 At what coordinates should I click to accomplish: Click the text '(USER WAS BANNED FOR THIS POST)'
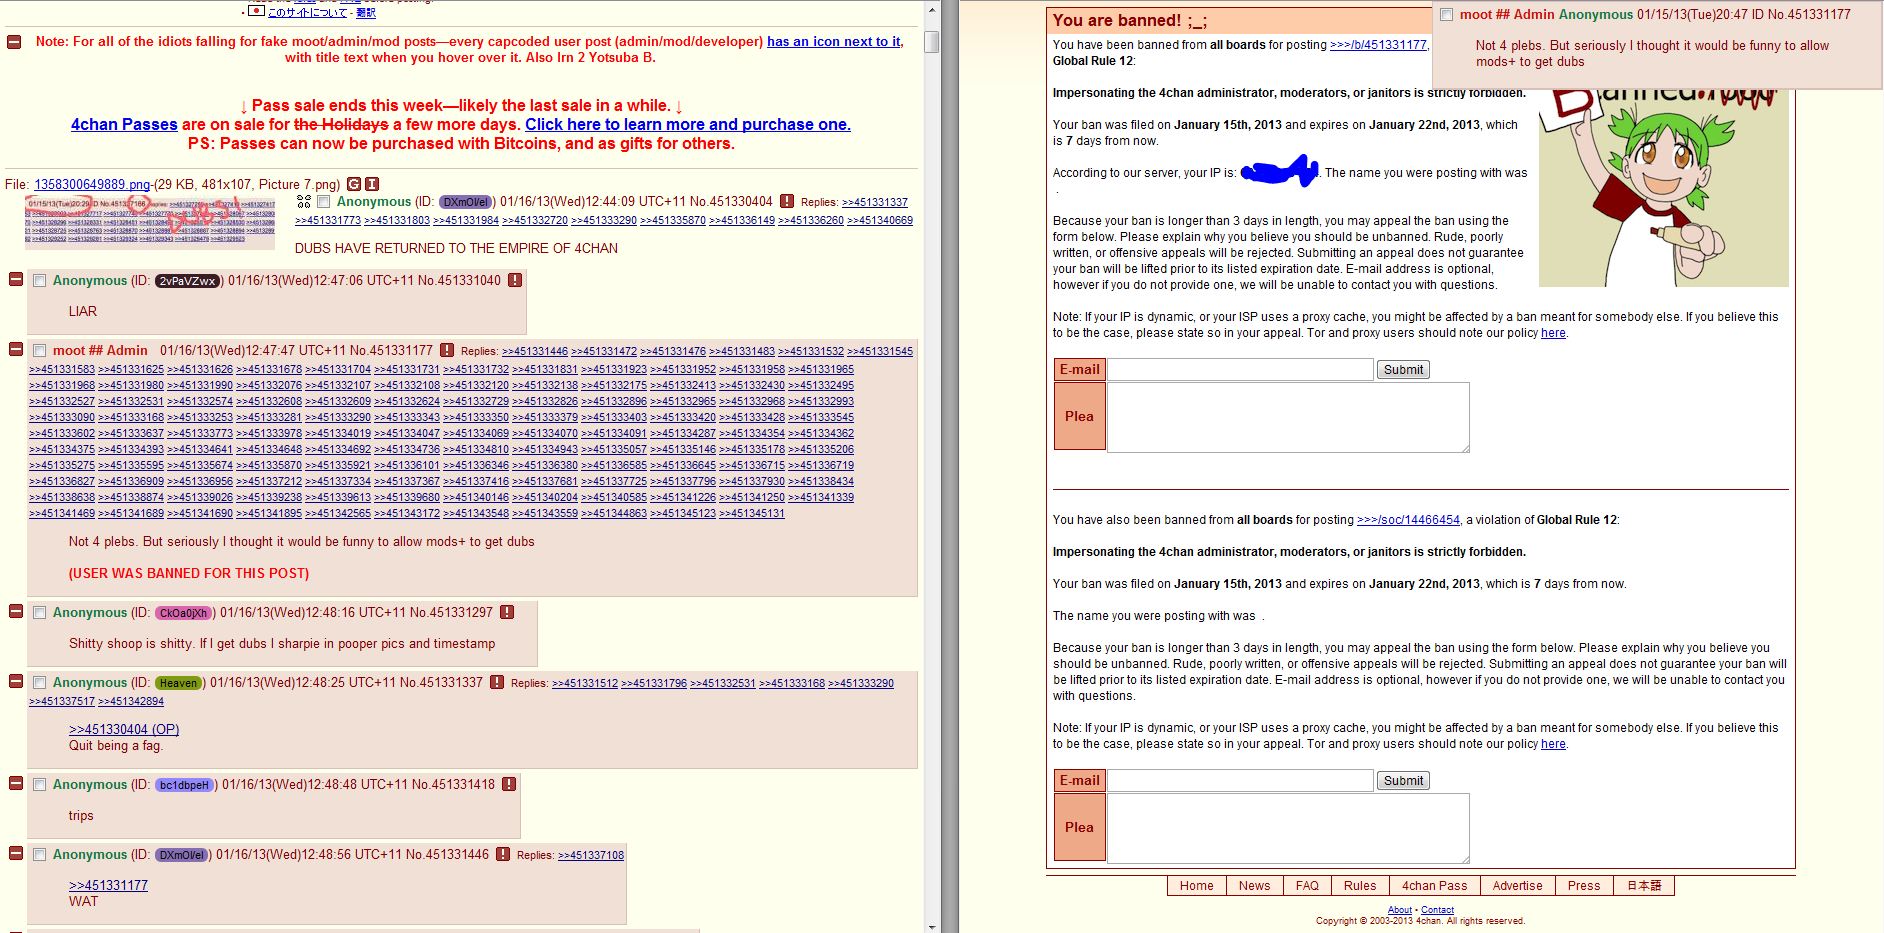click(189, 574)
